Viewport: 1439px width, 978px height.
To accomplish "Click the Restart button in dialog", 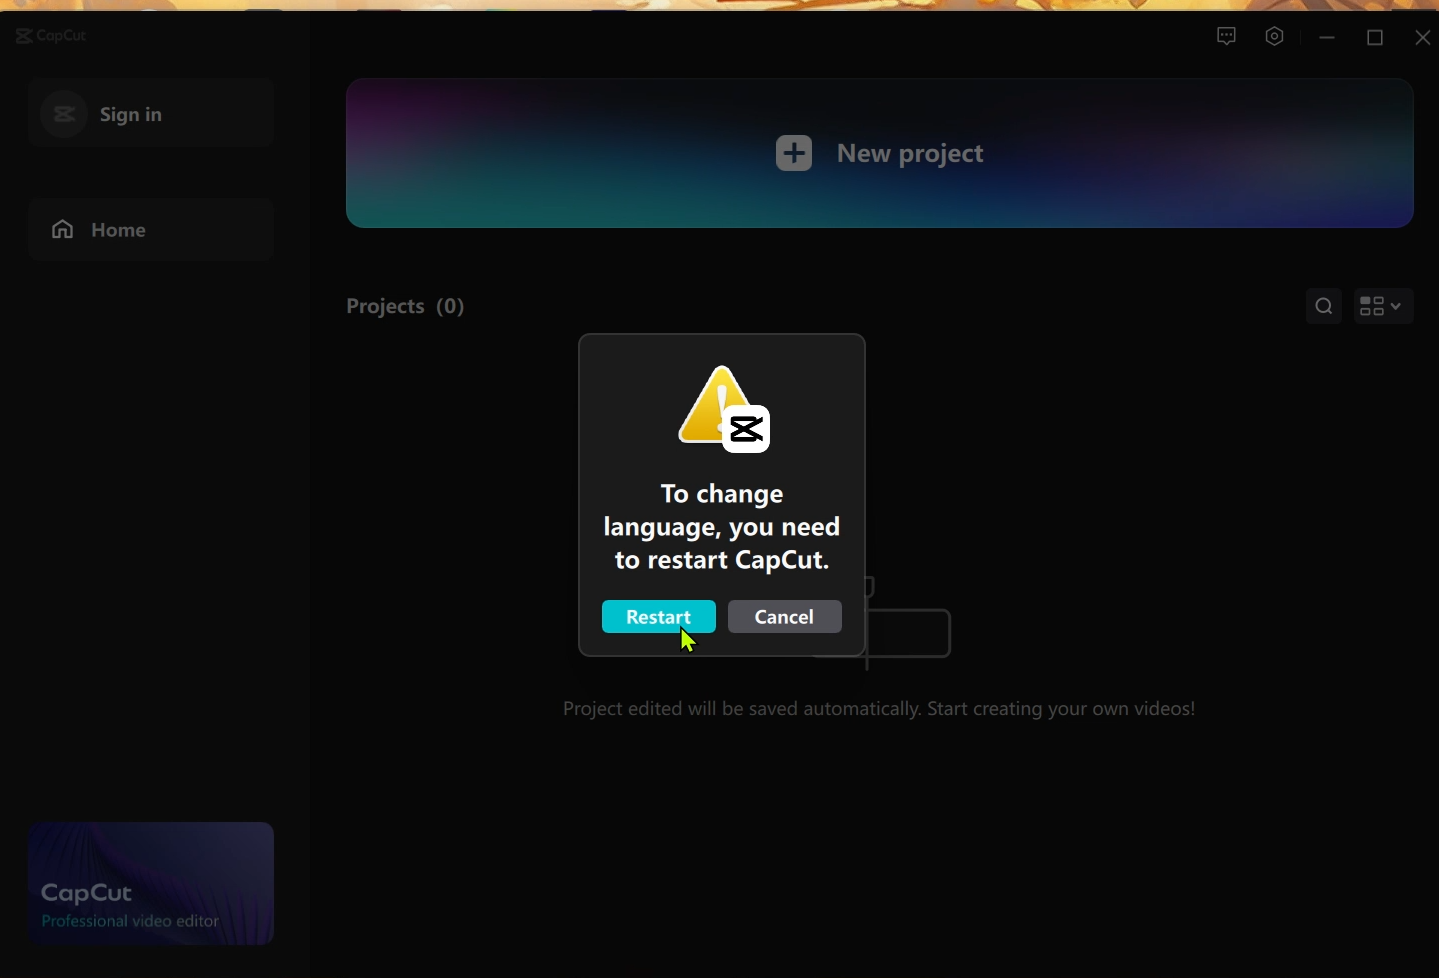I will click(658, 617).
